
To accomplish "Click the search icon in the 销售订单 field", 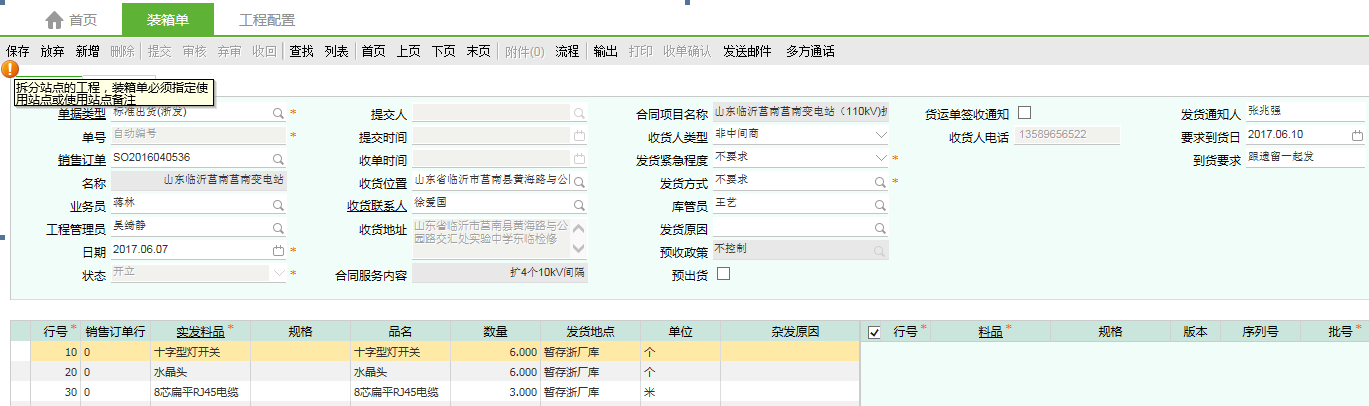I will pos(278,158).
